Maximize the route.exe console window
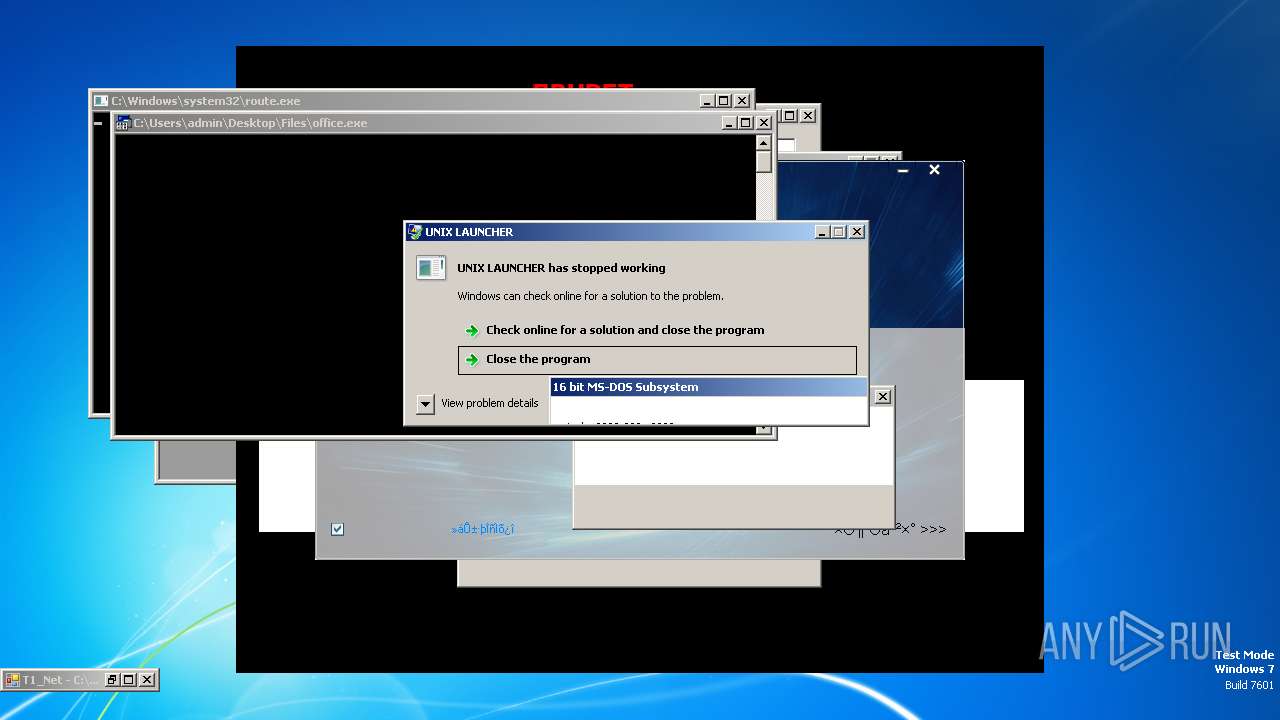The image size is (1280, 720). pyautogui.click(x=724, y=101)
